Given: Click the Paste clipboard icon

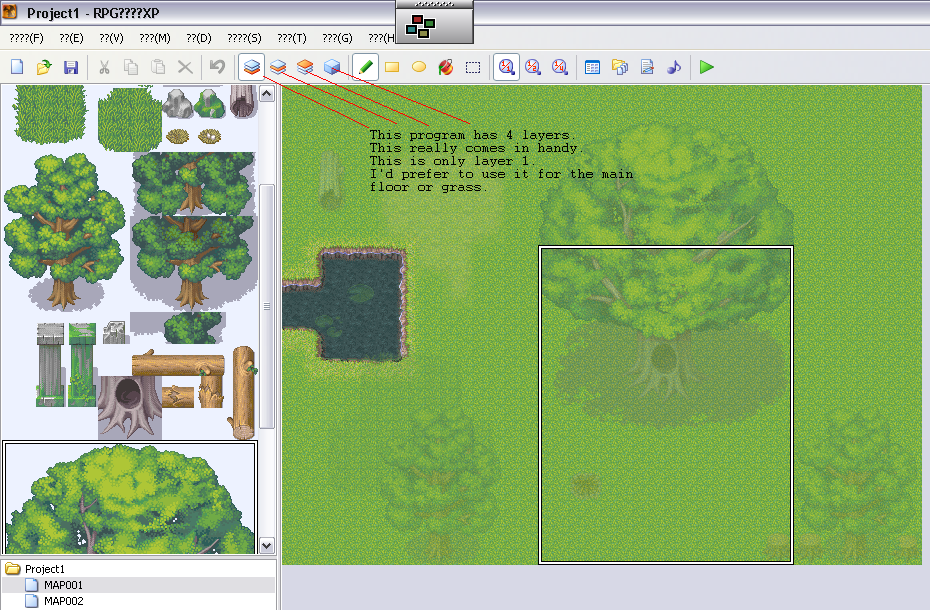Looking at the screenshot, I should pos(158,67).
